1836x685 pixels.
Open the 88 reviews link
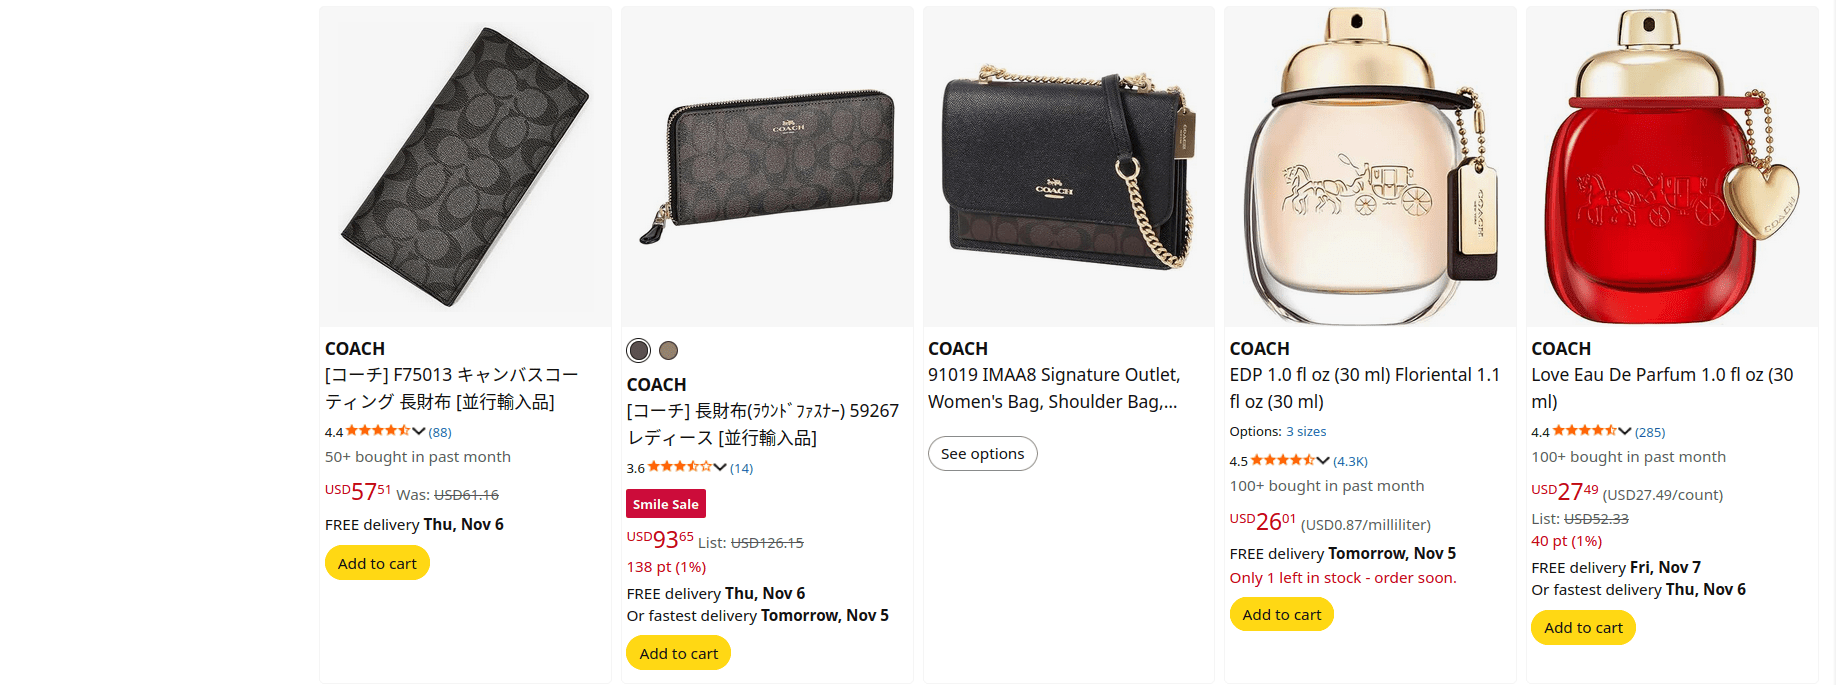tap(440, 432)
